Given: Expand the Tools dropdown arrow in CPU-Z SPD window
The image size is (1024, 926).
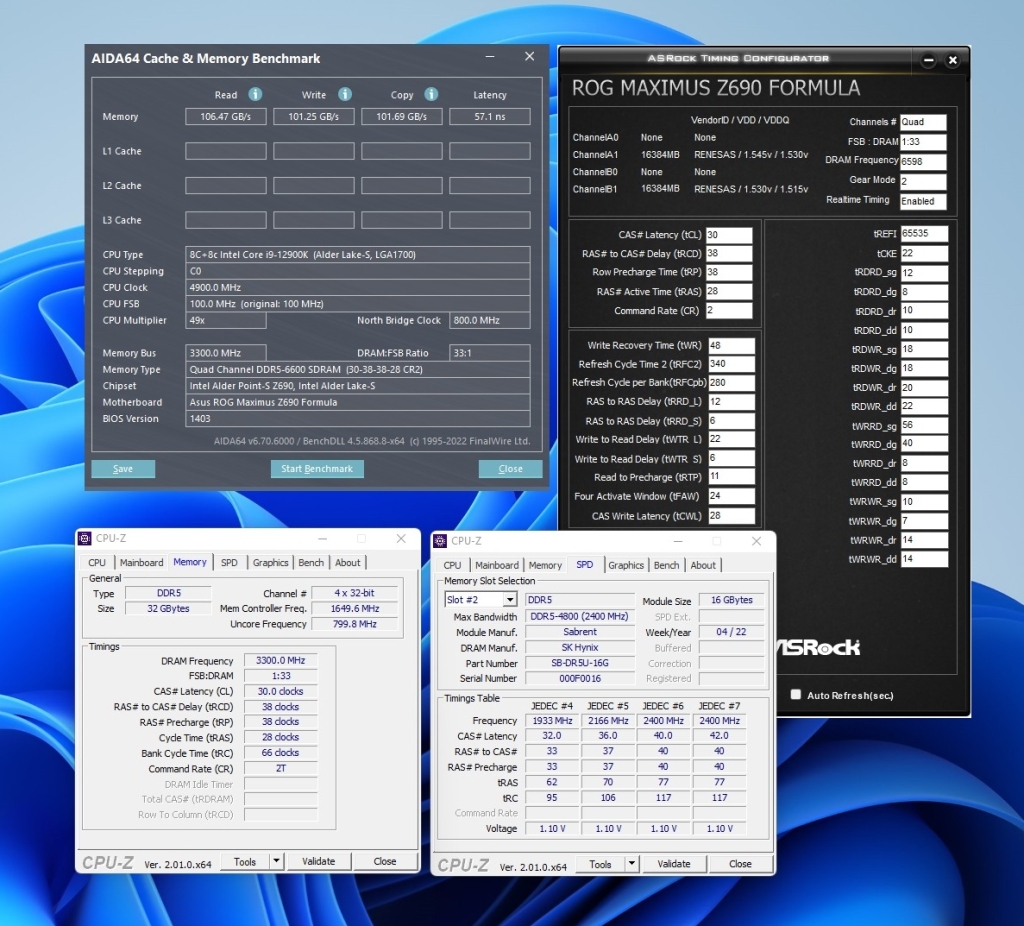Looking at the screenshot, I should click(632, 864).
